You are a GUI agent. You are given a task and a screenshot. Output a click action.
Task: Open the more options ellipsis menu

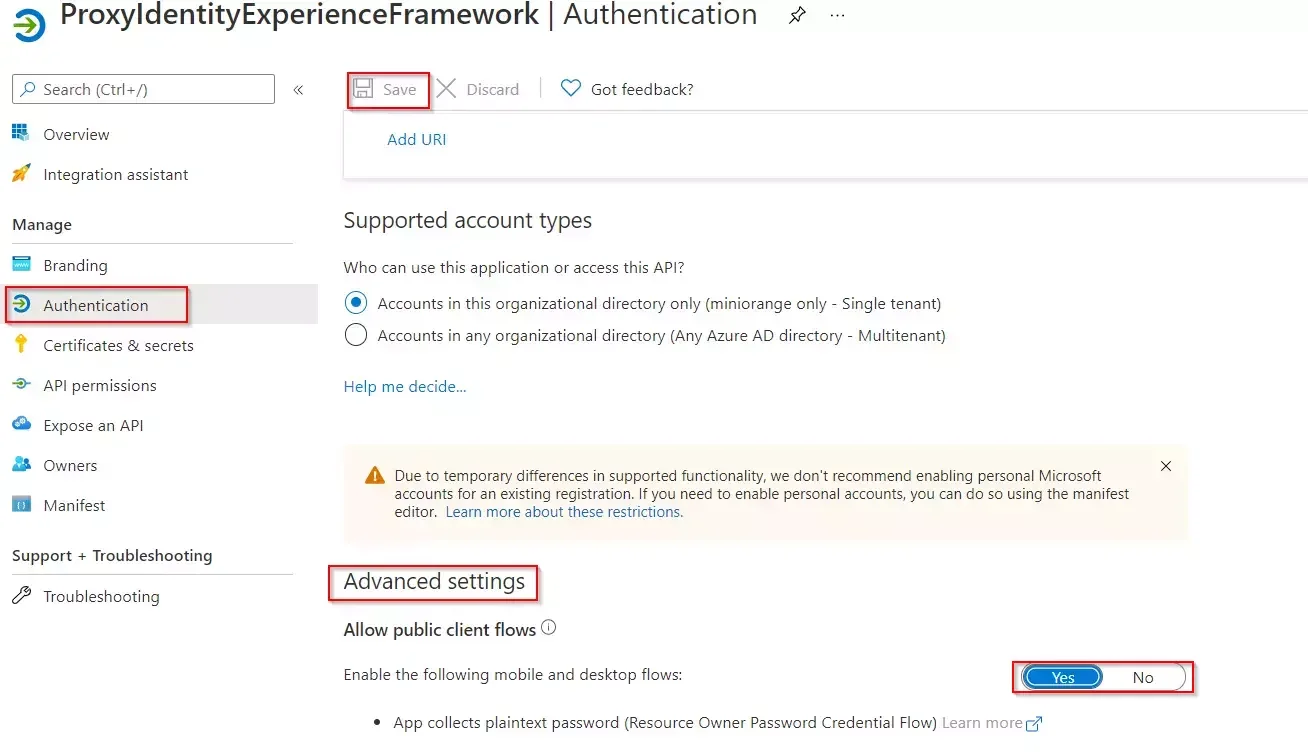coord(836,15)
